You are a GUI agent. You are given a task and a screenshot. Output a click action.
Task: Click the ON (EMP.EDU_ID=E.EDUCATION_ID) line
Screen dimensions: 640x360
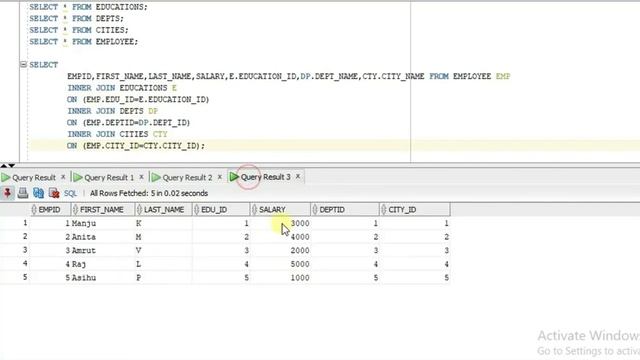[x=138, y=99]
